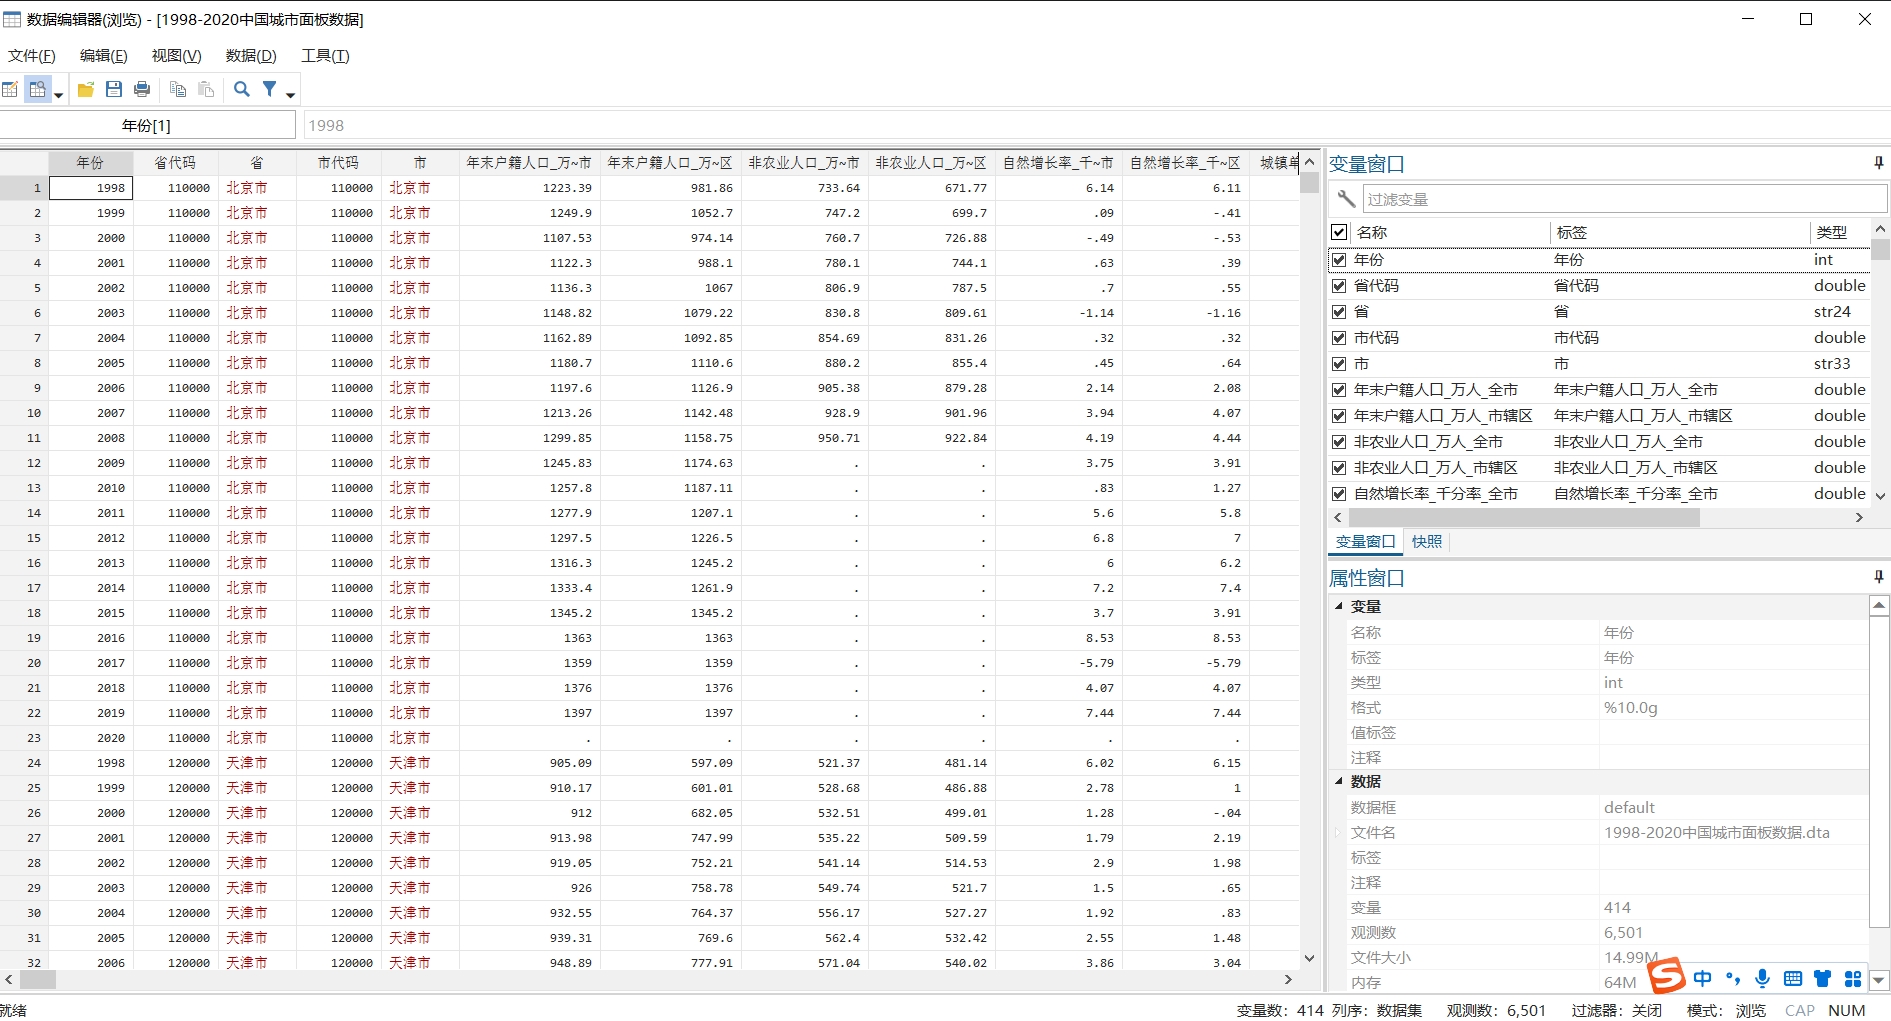Collapse the 变量 section in properties

click(1339, 606)
